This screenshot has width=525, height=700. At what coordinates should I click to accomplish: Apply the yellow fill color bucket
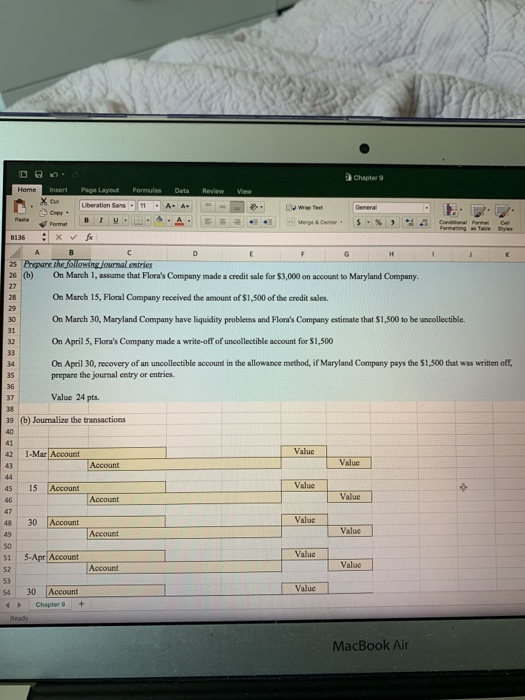click(159, 221)
